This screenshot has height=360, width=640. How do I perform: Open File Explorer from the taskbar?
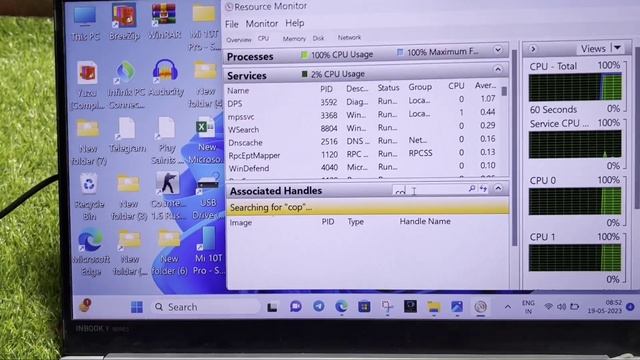[433, 306]
